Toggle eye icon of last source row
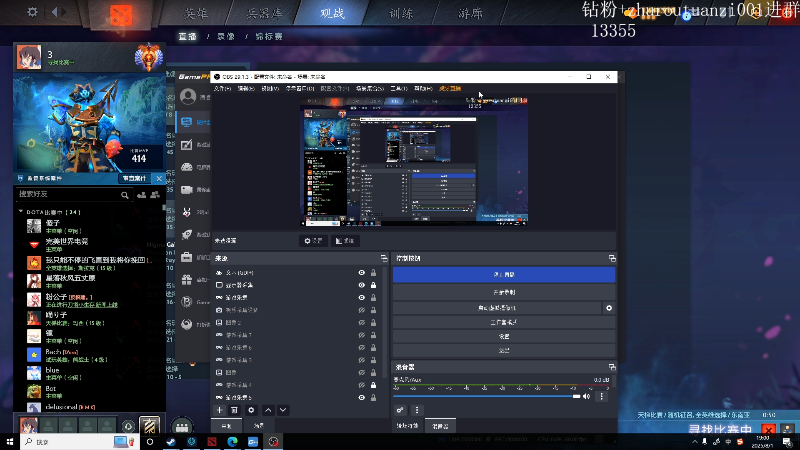The height and width of the screenshot is (450, 800). point(362,397)
